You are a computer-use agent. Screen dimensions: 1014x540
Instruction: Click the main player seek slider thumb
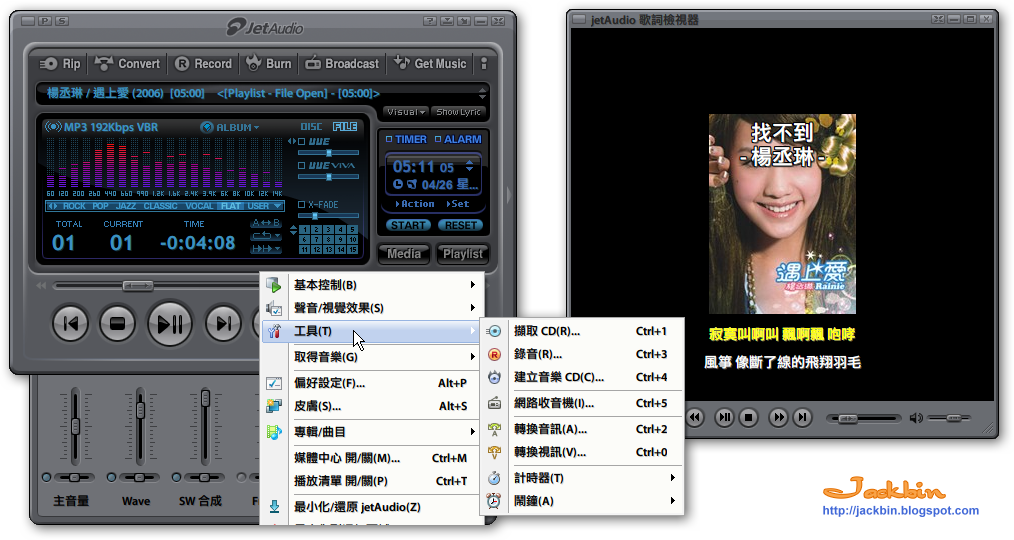click(138, 285)
